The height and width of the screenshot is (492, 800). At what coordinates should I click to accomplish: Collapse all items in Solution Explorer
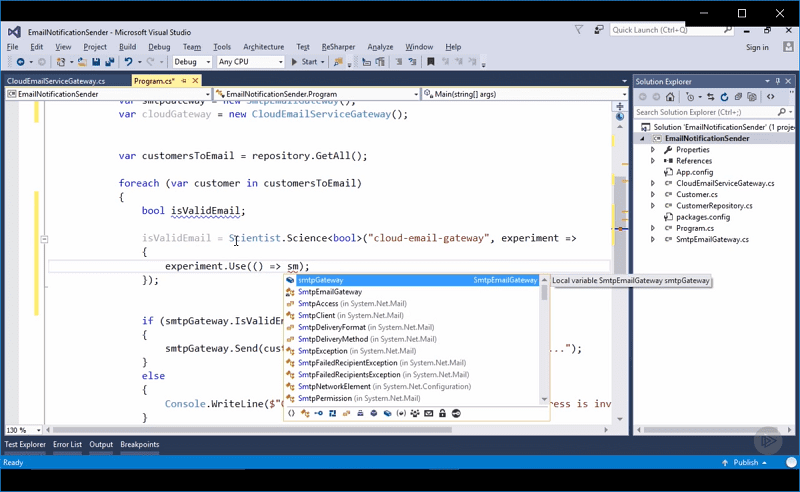[x=738, y=96]
